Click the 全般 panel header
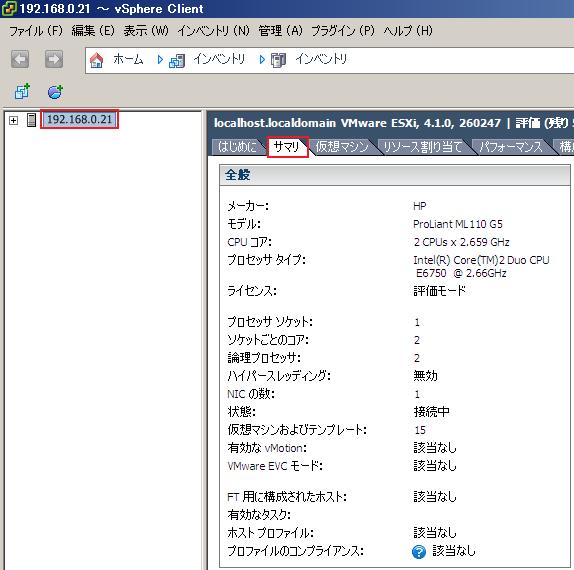The width and height of the screenshot is (574, 570). point(394,175)
